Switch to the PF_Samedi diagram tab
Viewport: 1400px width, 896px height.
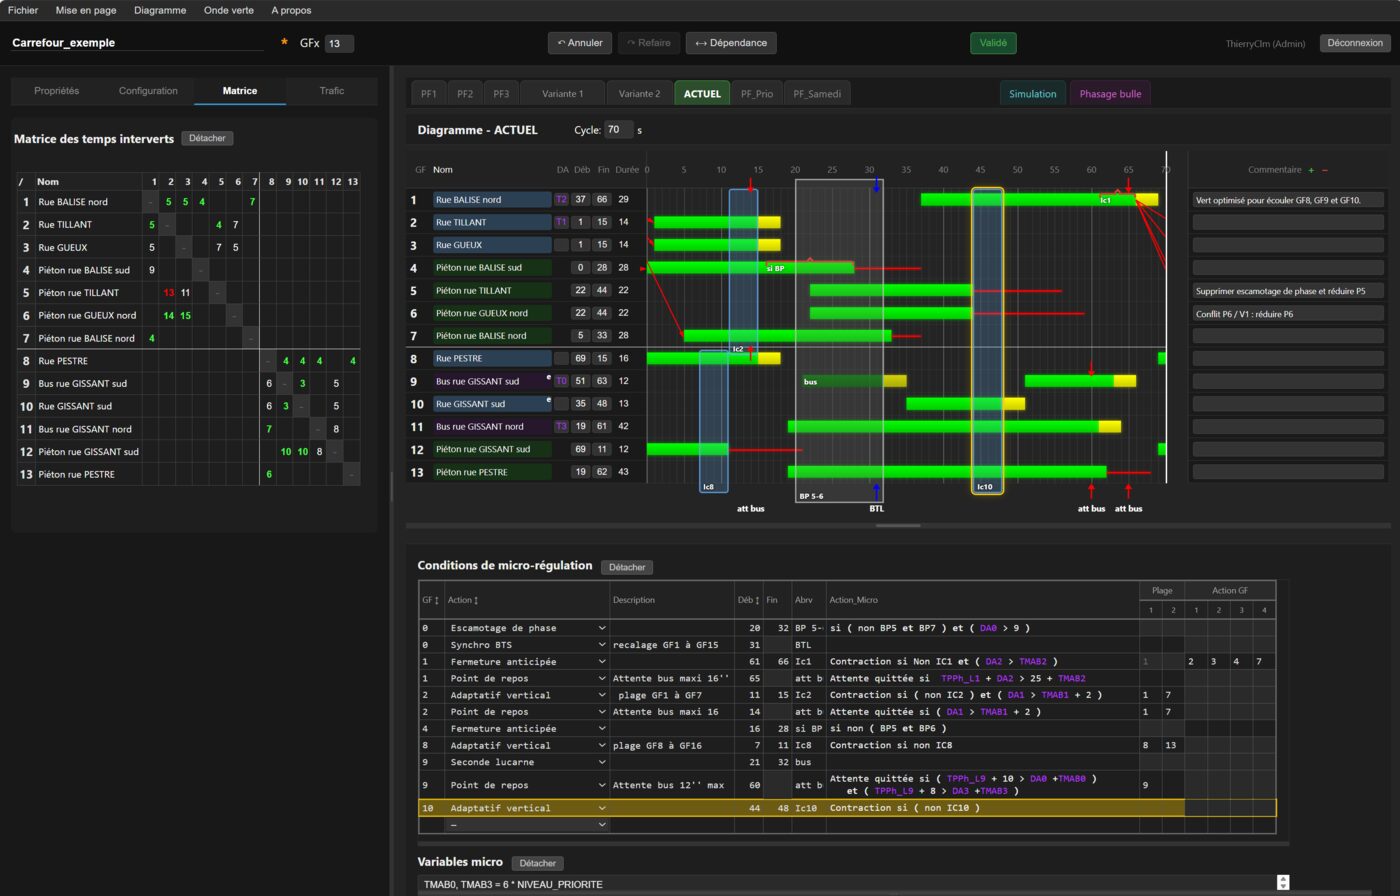817,94
